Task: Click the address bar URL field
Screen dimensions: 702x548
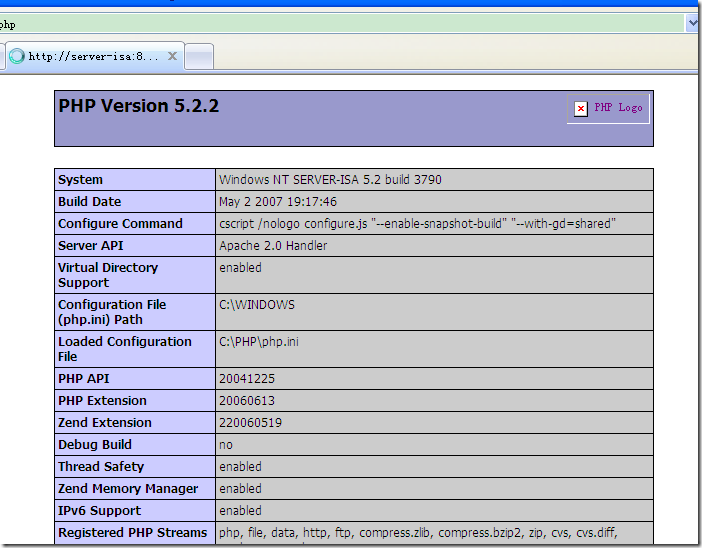Action: [342, 23]
